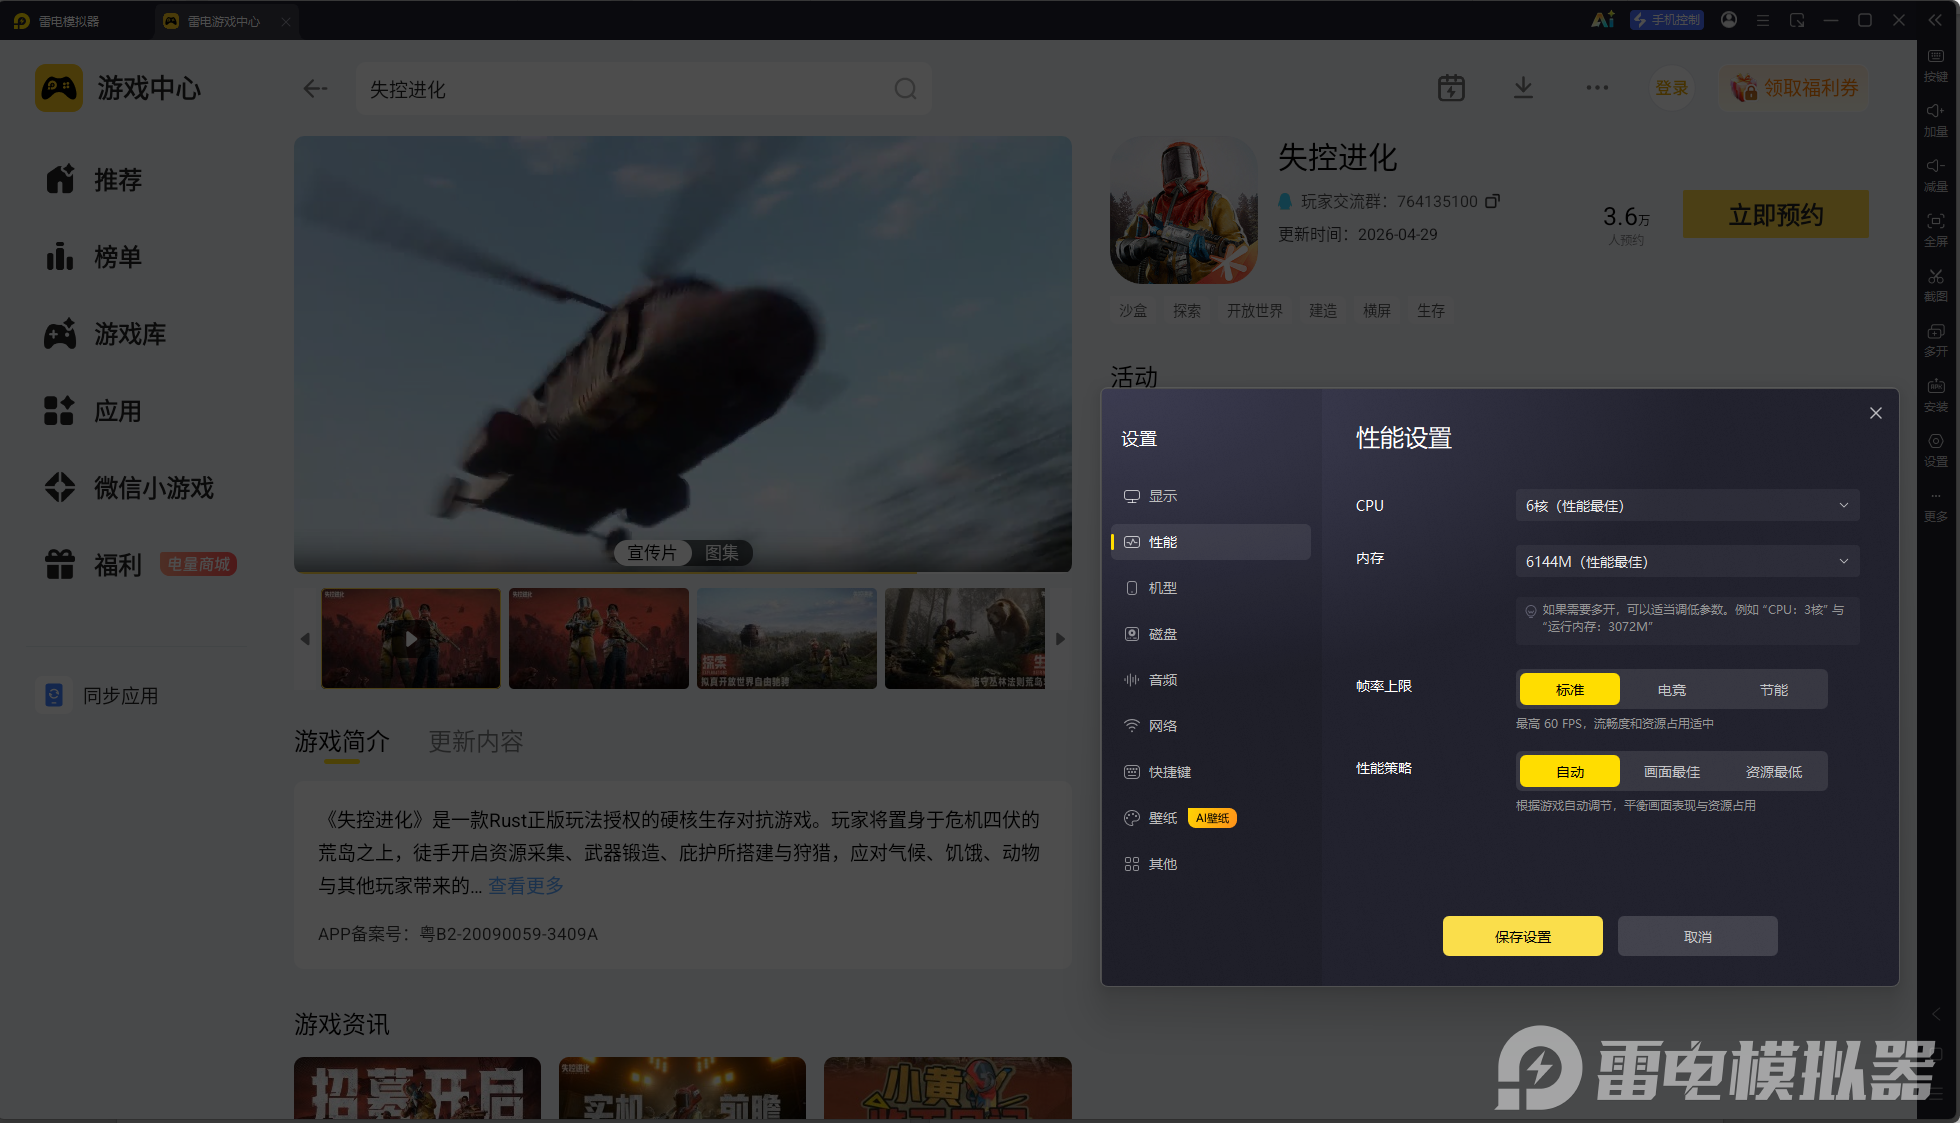Image resolution: width=1960 pixels, height=1123 pixels.
Task: Open the 查看更多 link in game intro
Action: coord(526,886)
